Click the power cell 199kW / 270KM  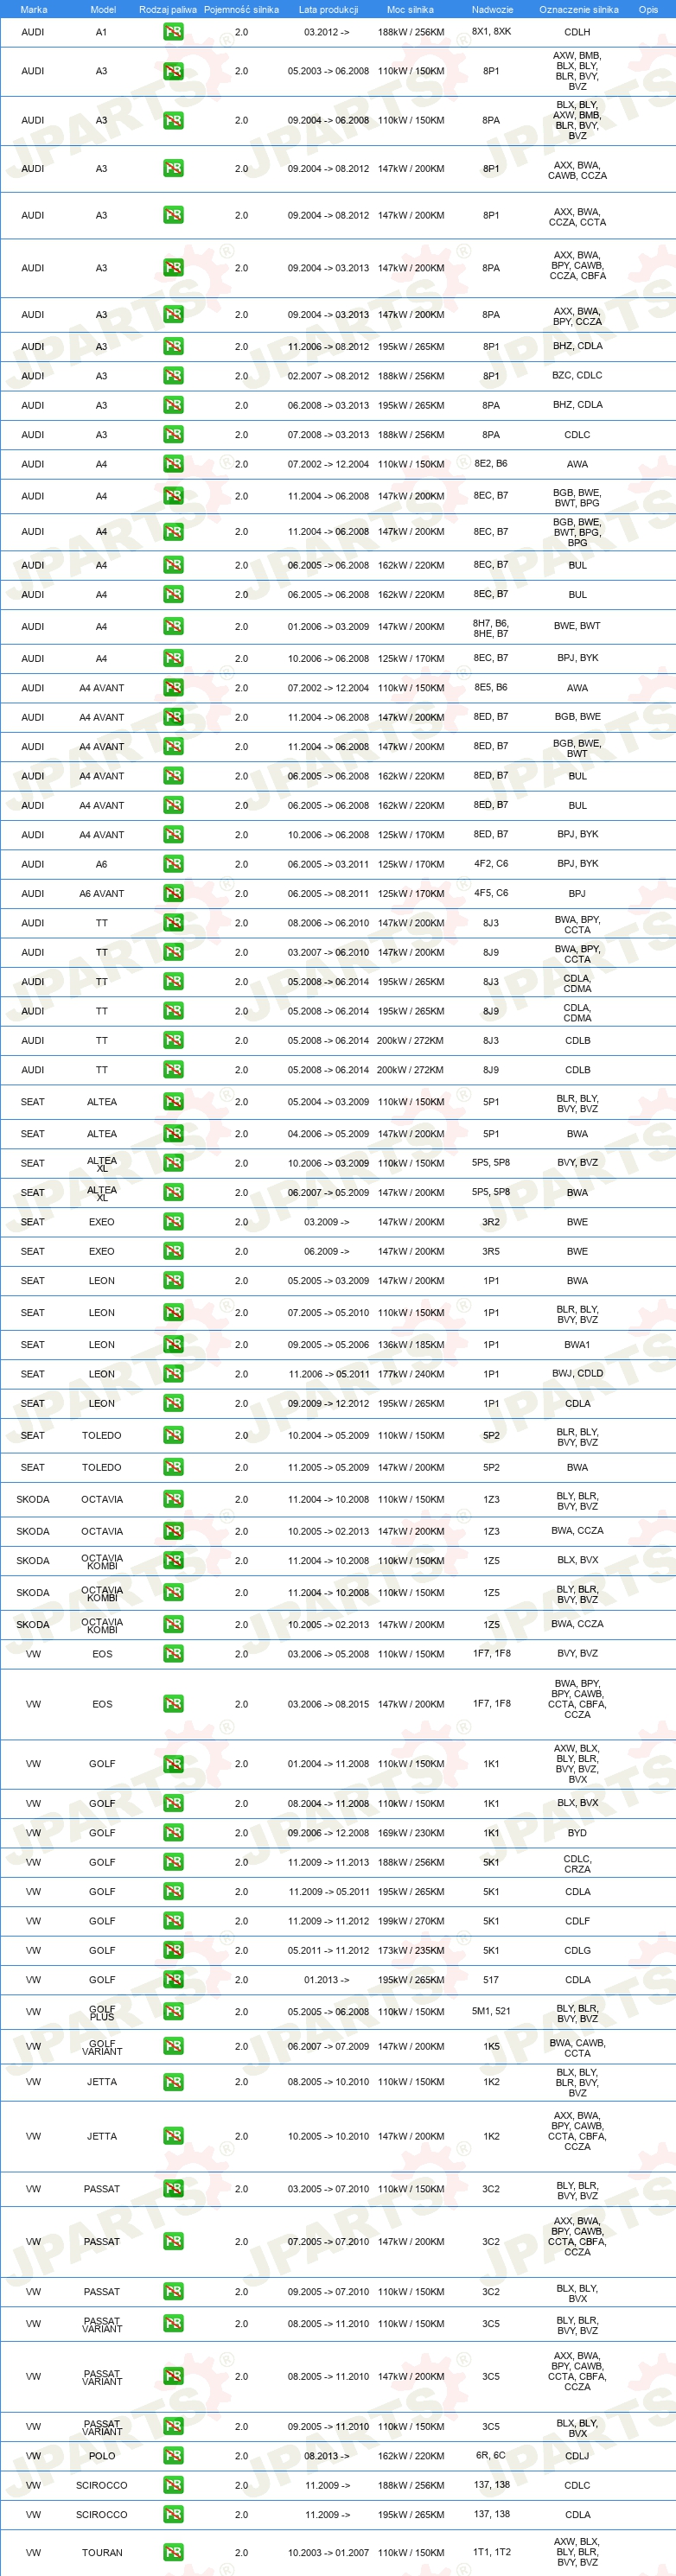pyautogui.click(x=411, y=1921)
